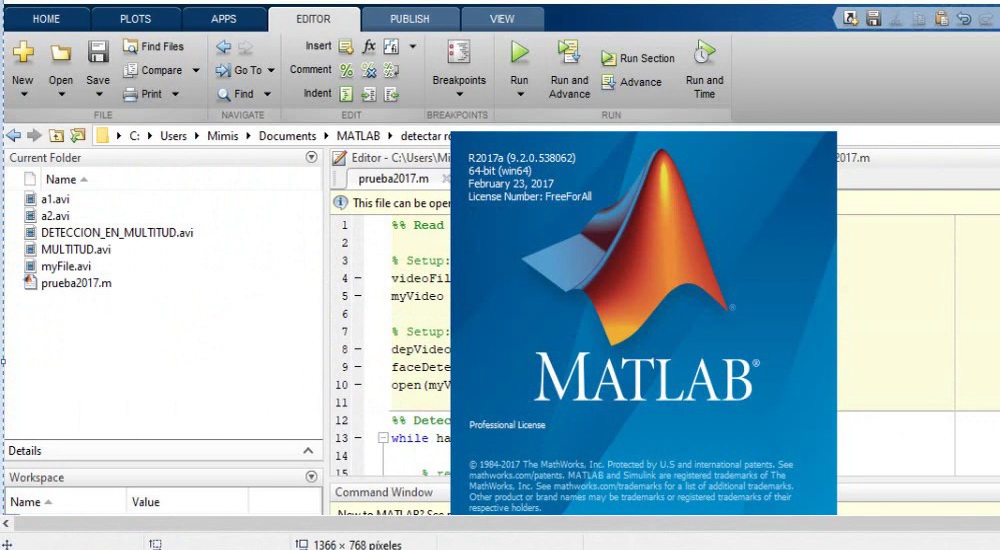Click the Compare button
The width and height of the screenshot is (1000, 550).
[x=153, y=70]
